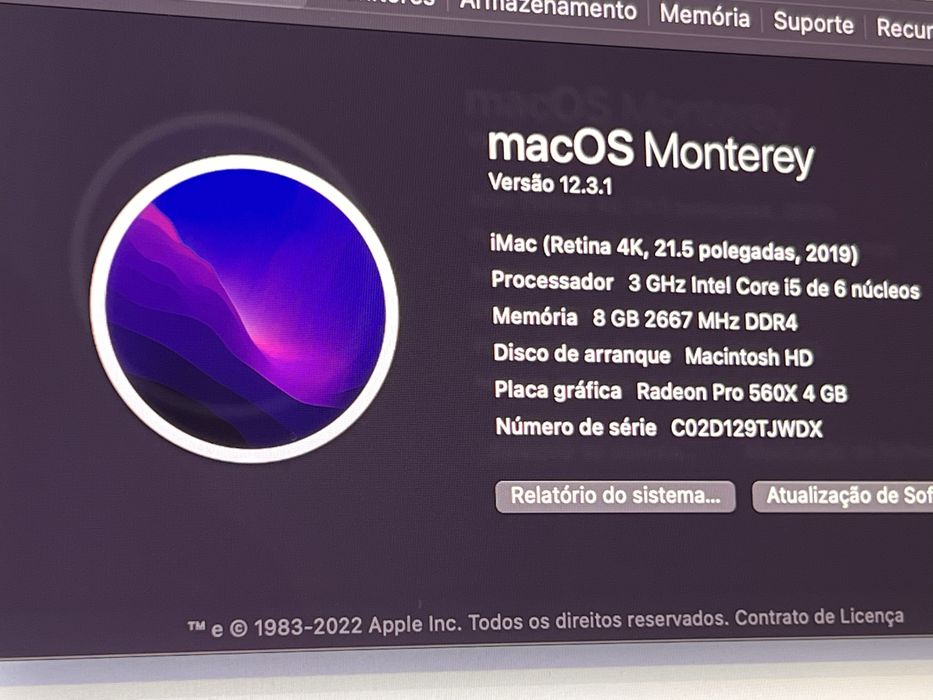
Task: Select the Macintosh HD startup disk value
Action: tap(749, 357)
